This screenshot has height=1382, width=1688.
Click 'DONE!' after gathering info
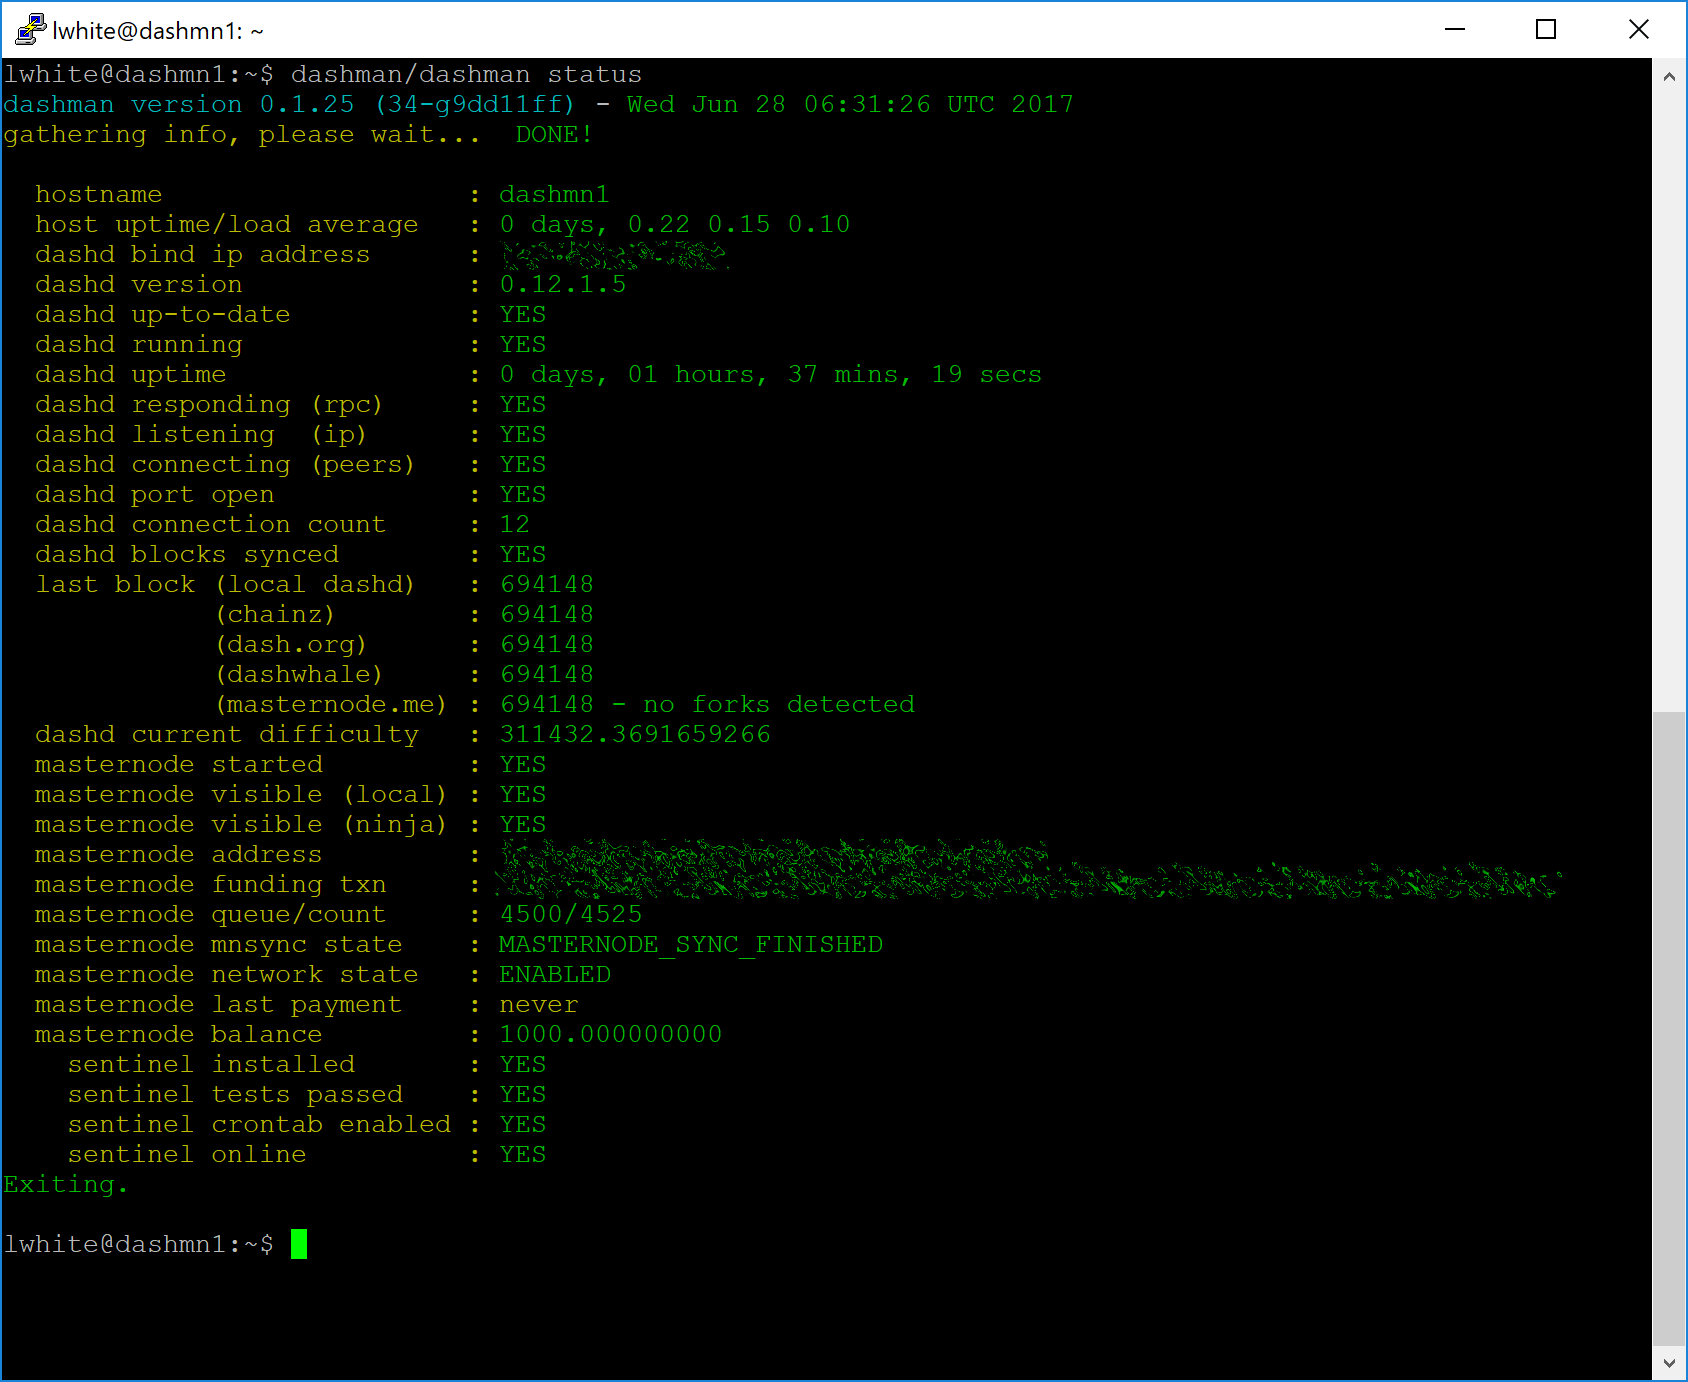(554, 135)
